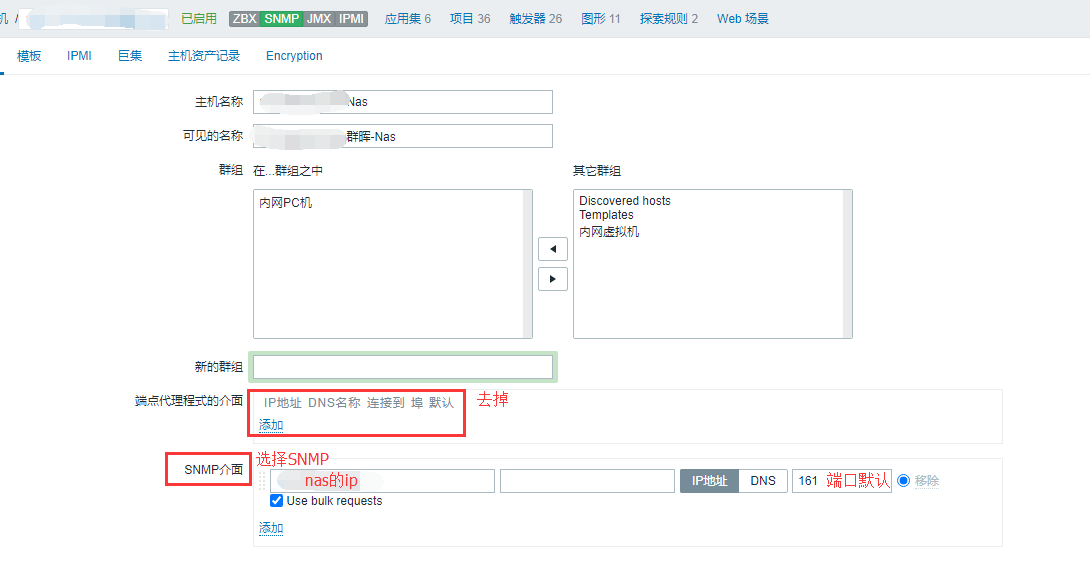Open the 图形 11 link
This screenshot has width=1090, height=561.
click(601, 19)
